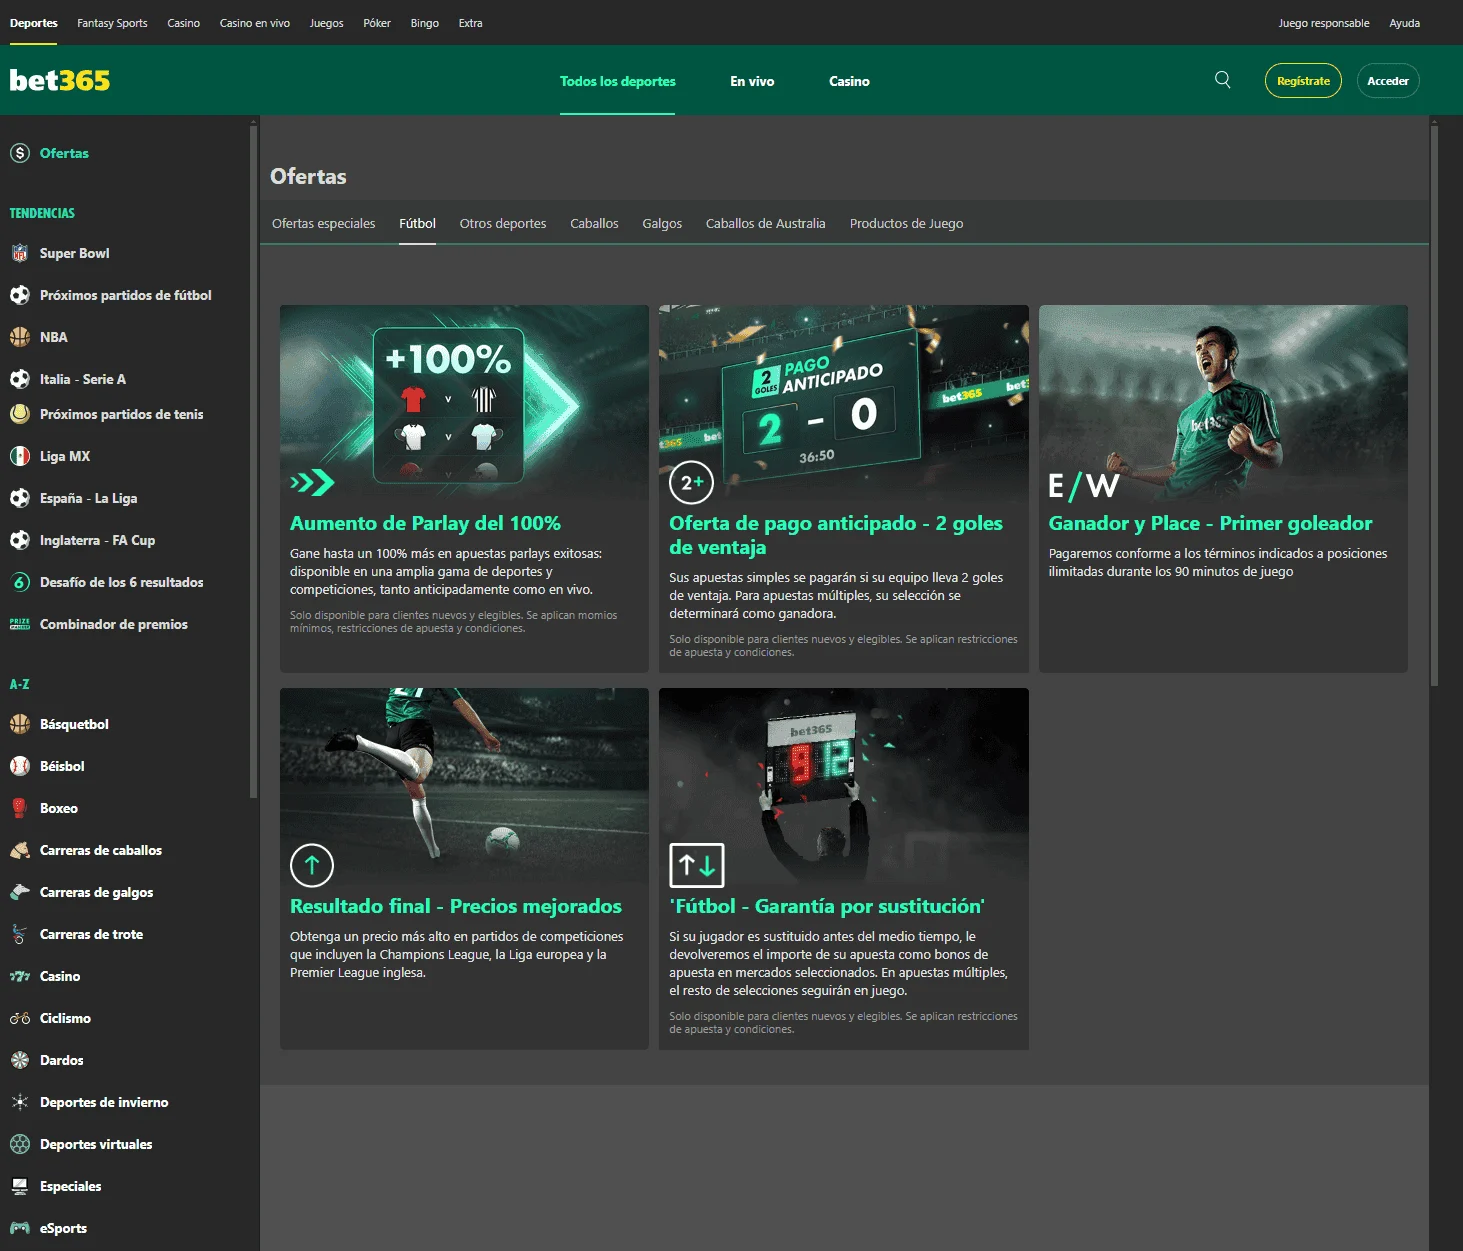Viewport: 1463px width, 1251px height.
Task: Open the Caballos tab
Action: point(594,224)
